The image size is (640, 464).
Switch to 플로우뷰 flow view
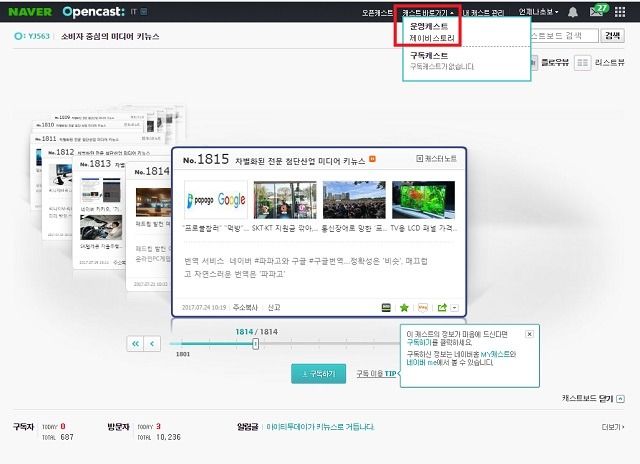pos(554,62)
